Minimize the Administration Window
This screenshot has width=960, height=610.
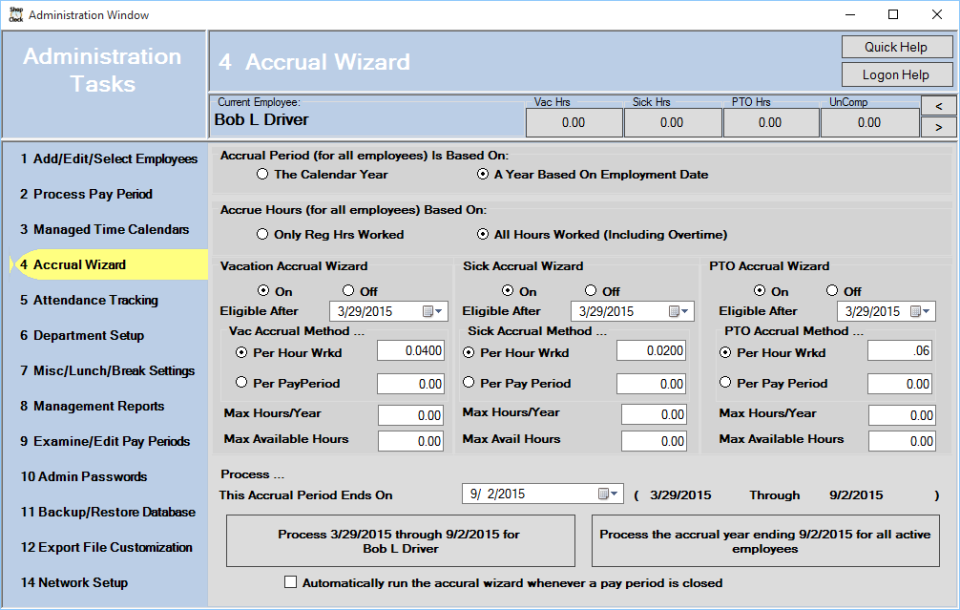(850, 15)
